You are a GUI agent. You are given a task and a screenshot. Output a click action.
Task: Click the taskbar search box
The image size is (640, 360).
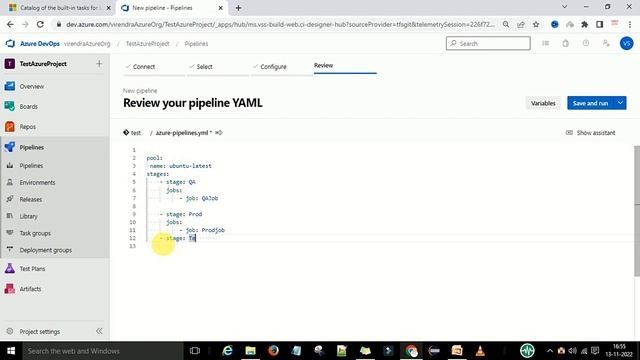coord(103,351)
